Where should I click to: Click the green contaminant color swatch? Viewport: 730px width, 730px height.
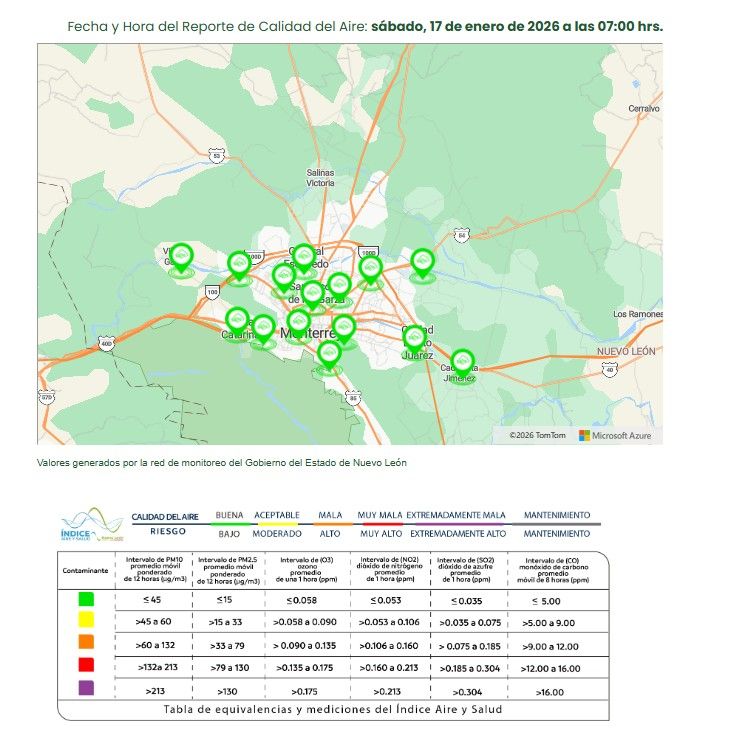click(86, 601)
